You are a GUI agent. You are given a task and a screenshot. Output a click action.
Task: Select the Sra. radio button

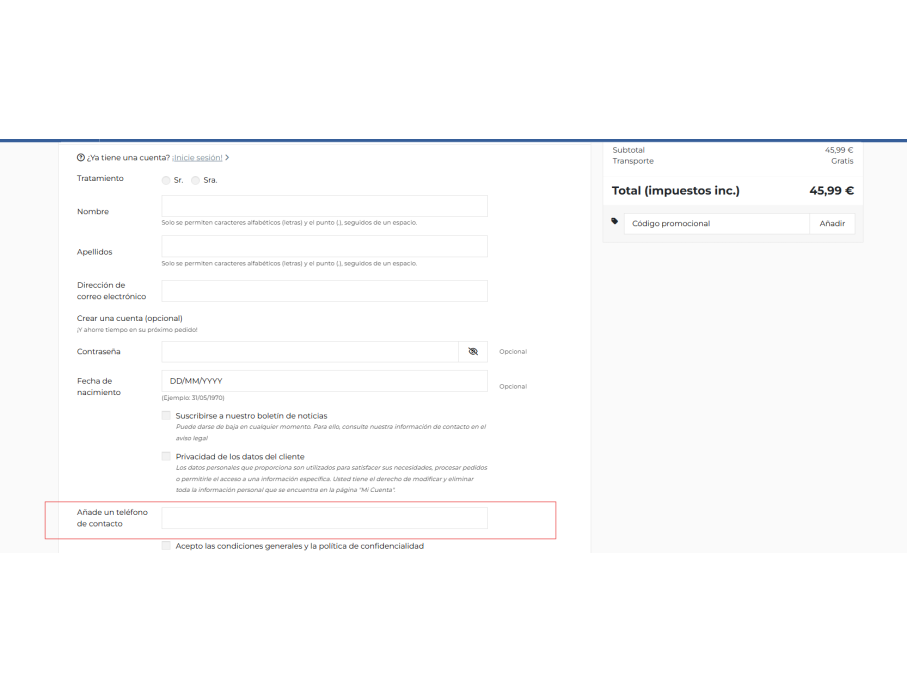point(196,180)
